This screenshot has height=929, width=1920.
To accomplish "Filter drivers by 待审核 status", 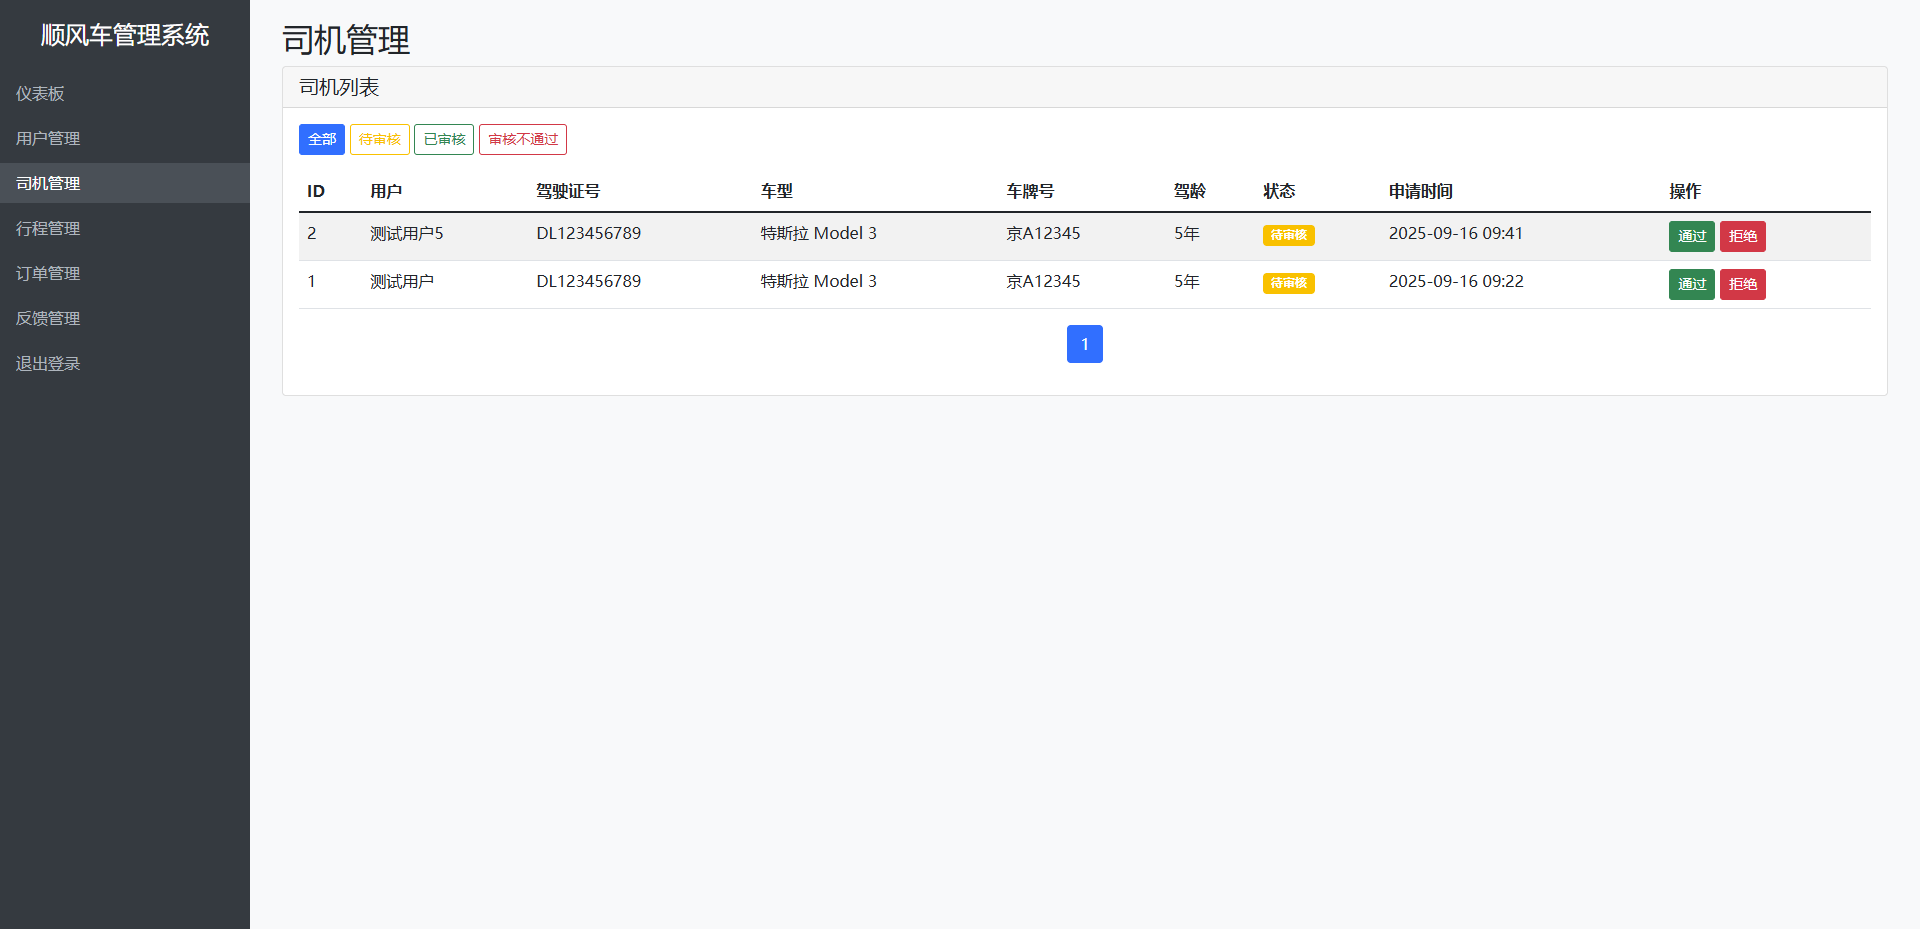I will tap(379, 139).
